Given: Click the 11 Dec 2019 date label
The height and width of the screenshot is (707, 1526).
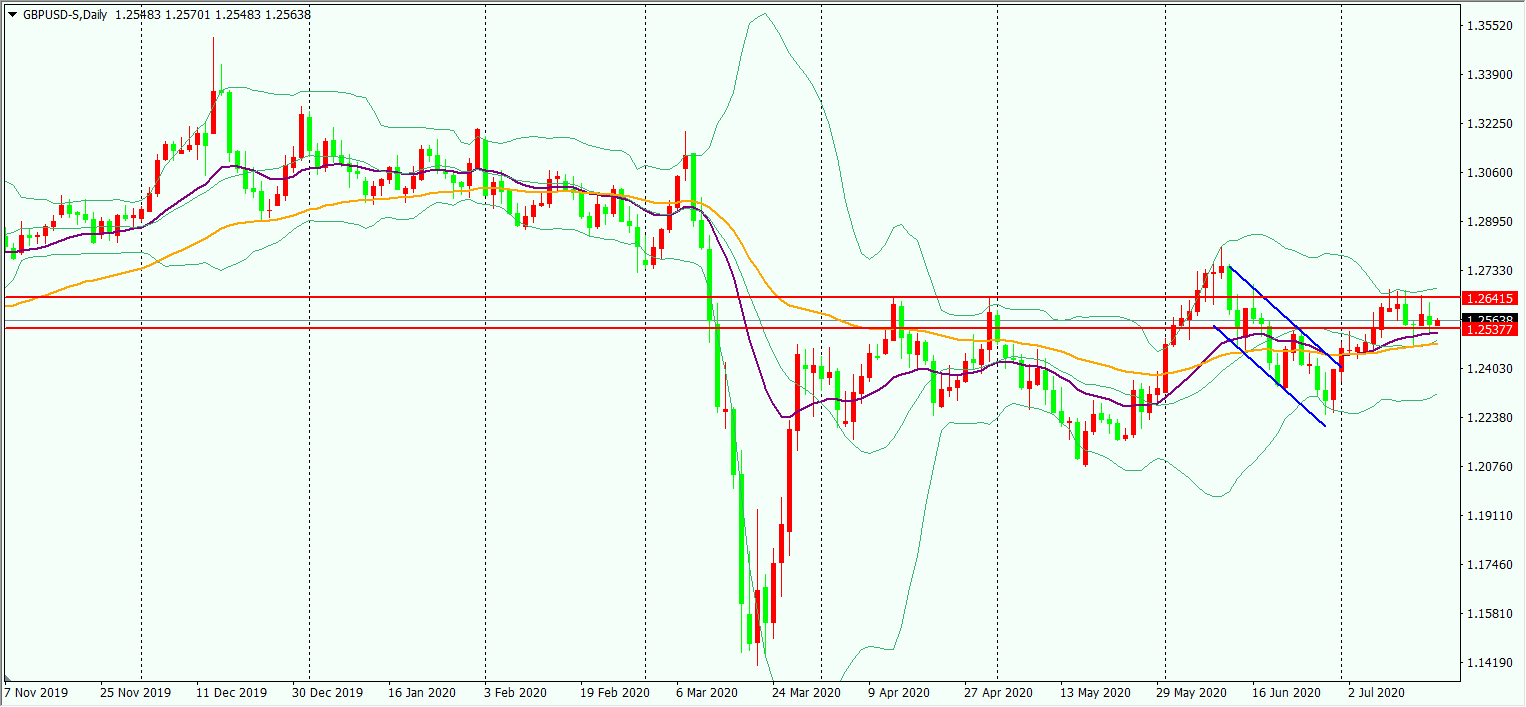Looking at the screenshot, I should 233,693.
